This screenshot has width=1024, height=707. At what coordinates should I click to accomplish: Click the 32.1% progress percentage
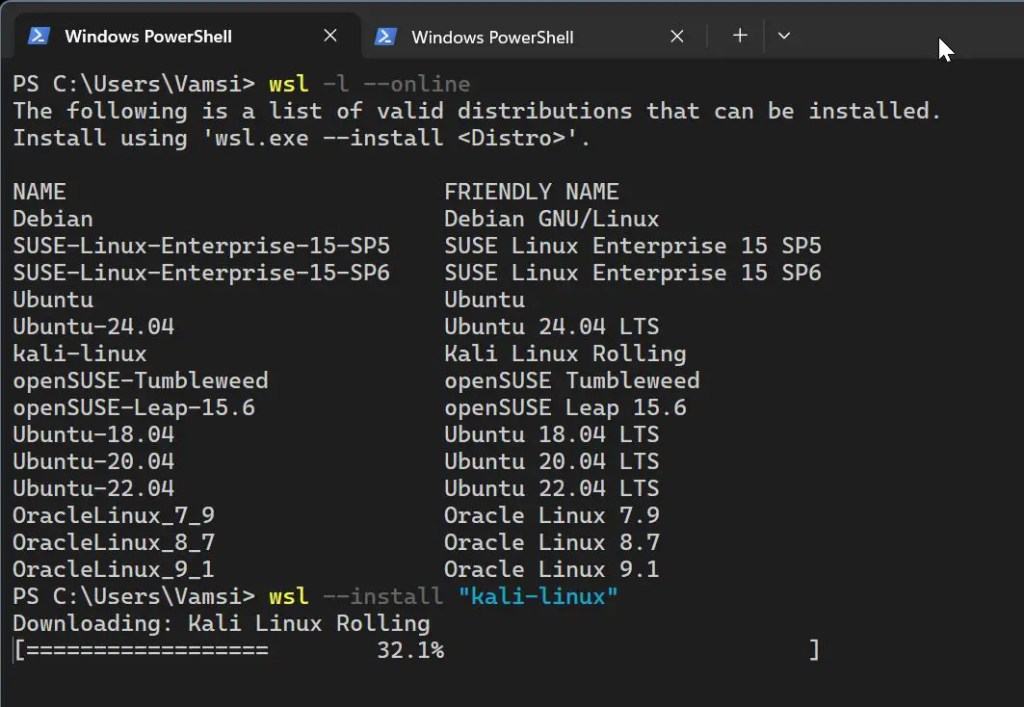(410, 651)
